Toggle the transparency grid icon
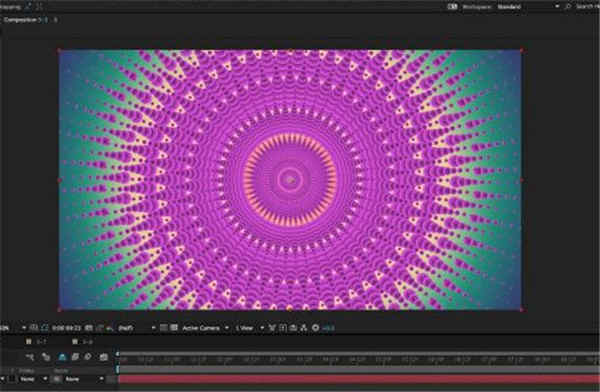 pos(174,328)
